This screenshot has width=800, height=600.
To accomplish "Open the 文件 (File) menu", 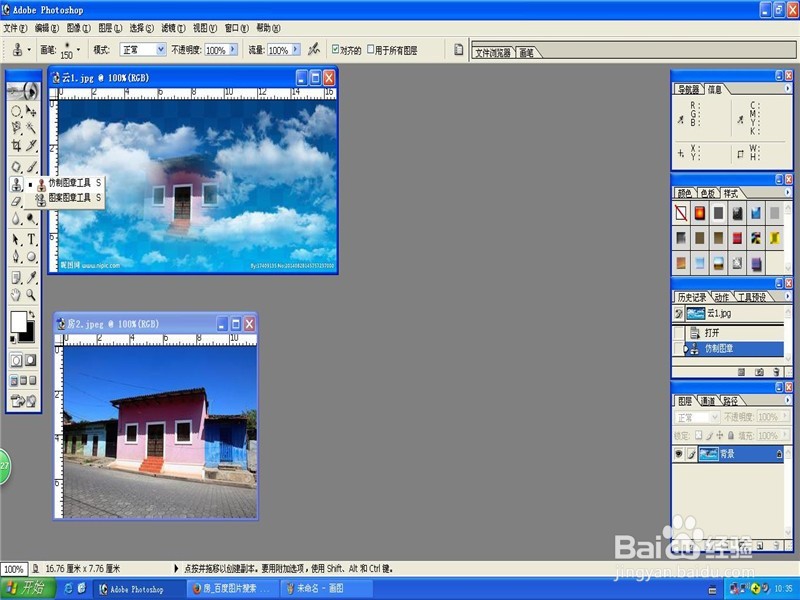I will point(15,28).
